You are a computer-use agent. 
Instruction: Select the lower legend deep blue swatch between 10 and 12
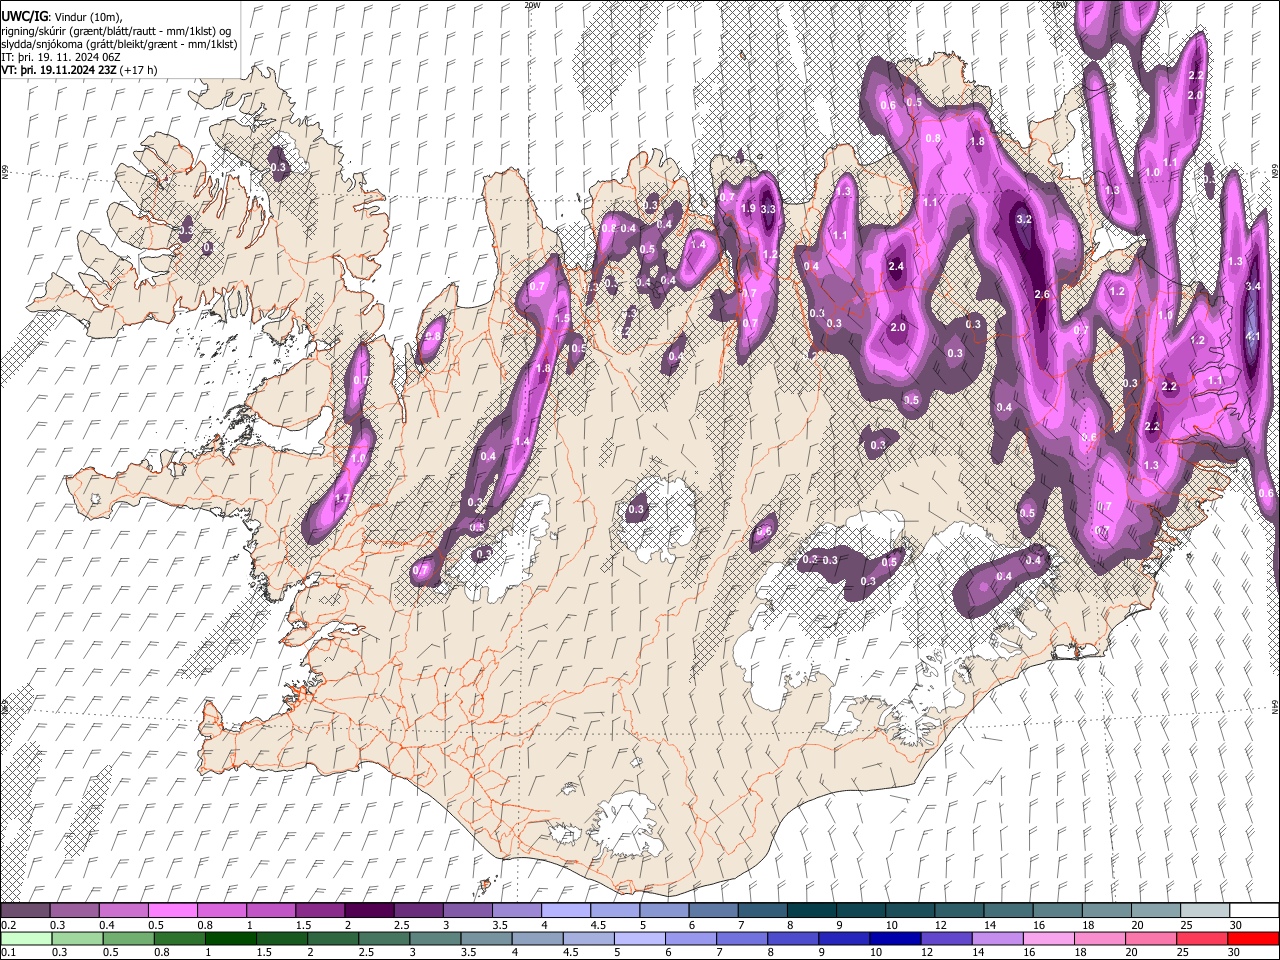click(x=894, y=938)
